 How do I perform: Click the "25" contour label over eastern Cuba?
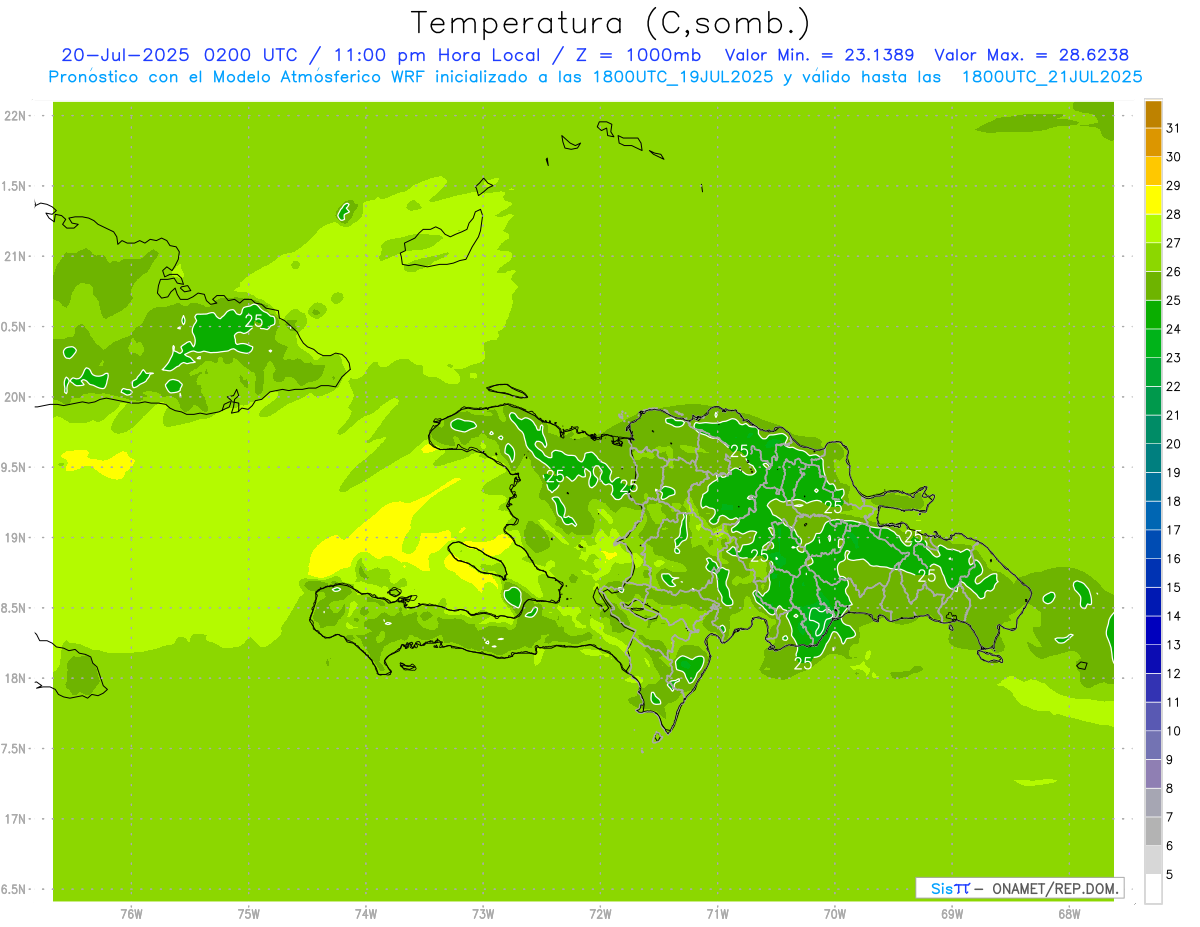(254, 321)
